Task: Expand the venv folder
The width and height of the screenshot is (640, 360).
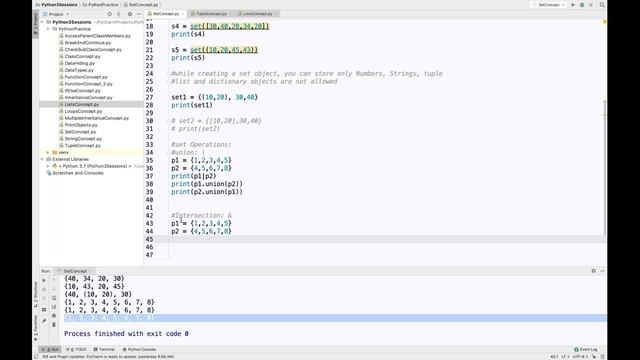Action: pyautogui.click(x=48, y=152)
